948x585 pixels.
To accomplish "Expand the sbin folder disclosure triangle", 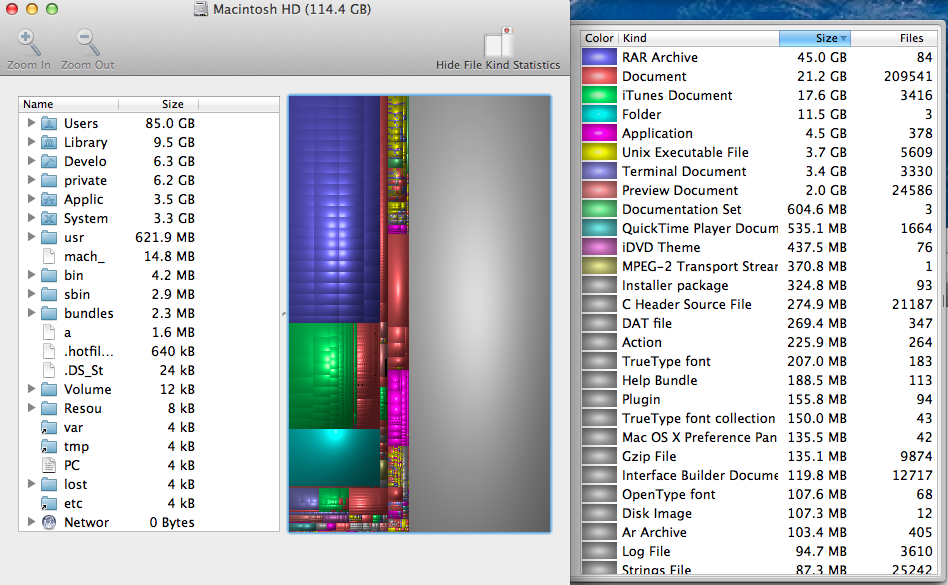I will pos(31,294).
